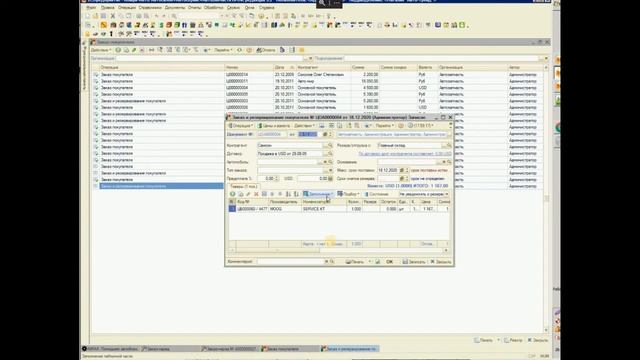Open lookup magnifier for Автомобиль field
The image size is (640, 360).
[x=330, y=162]
